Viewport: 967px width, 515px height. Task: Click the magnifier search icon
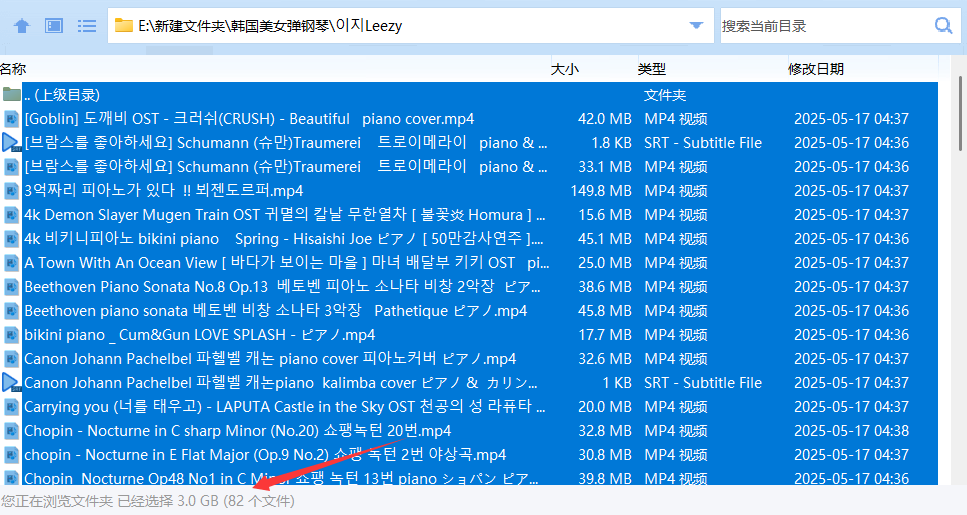(x=942, y=25)
